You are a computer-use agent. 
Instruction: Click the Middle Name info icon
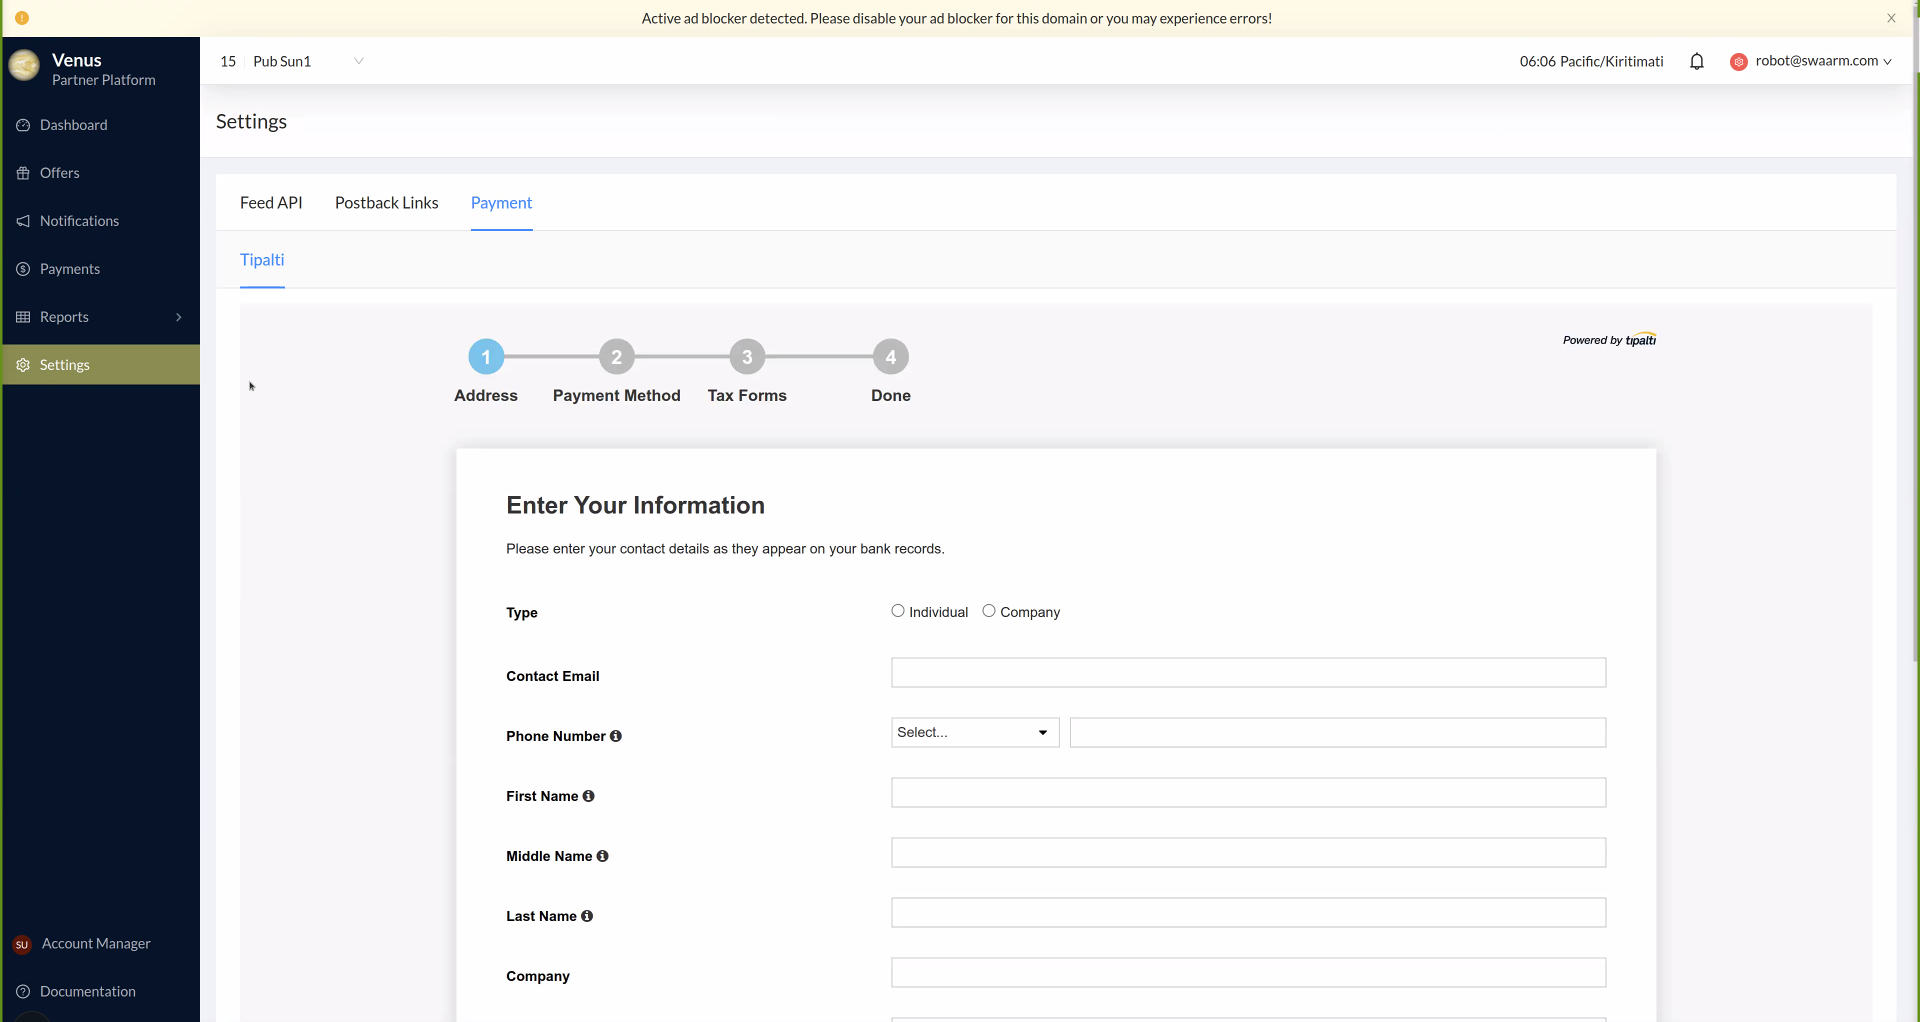click(x=602, y=856)
